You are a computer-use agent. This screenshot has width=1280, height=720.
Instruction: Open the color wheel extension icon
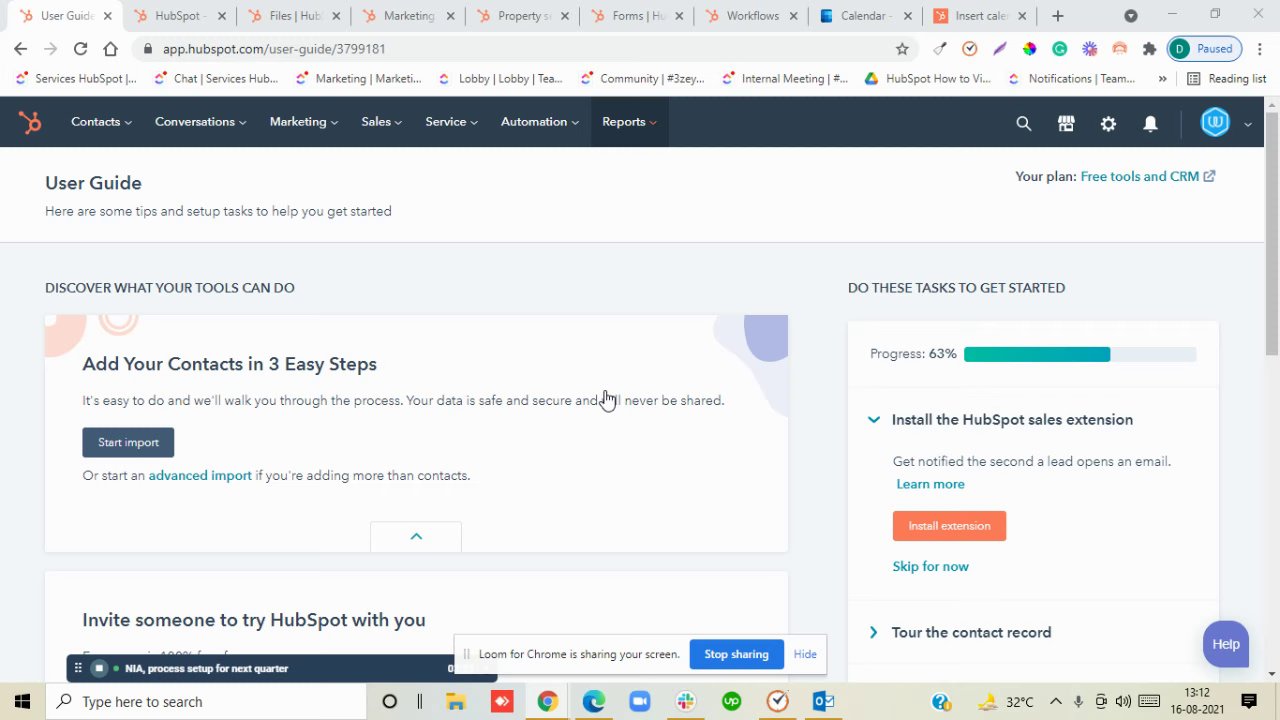1029,48
